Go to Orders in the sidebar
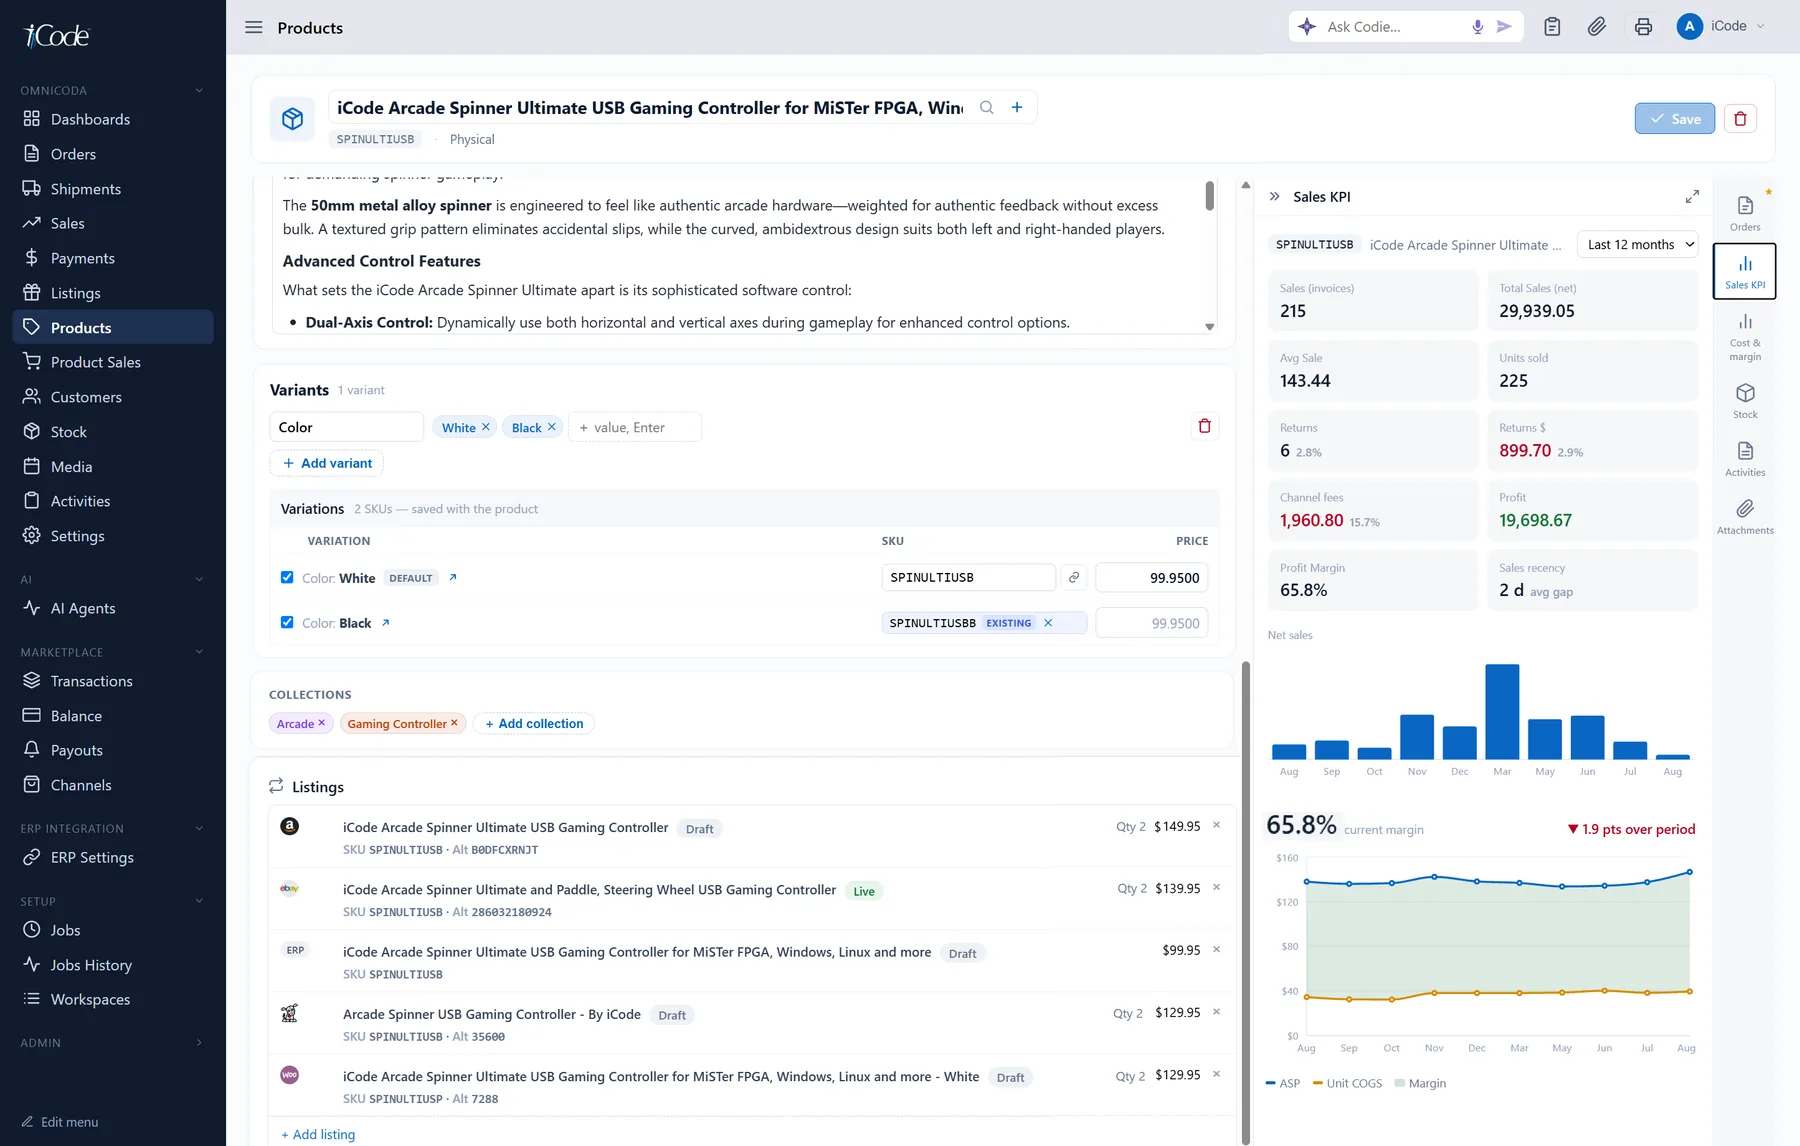 point(112,154)
